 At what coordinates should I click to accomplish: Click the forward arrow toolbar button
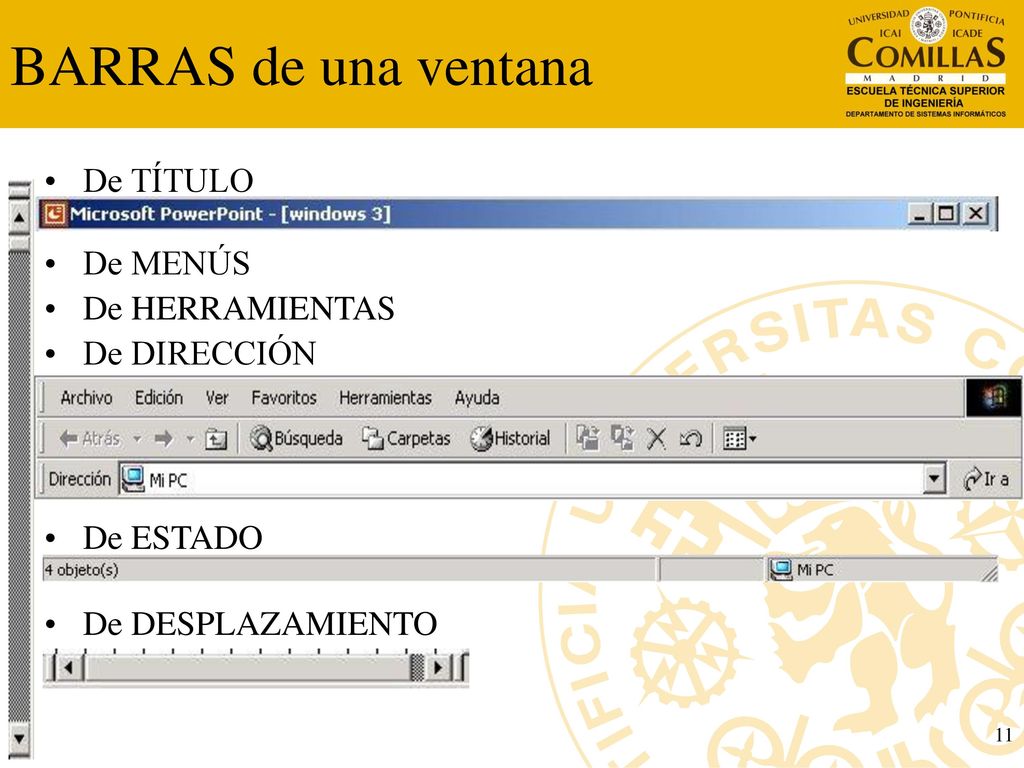[x=164, y=438]
